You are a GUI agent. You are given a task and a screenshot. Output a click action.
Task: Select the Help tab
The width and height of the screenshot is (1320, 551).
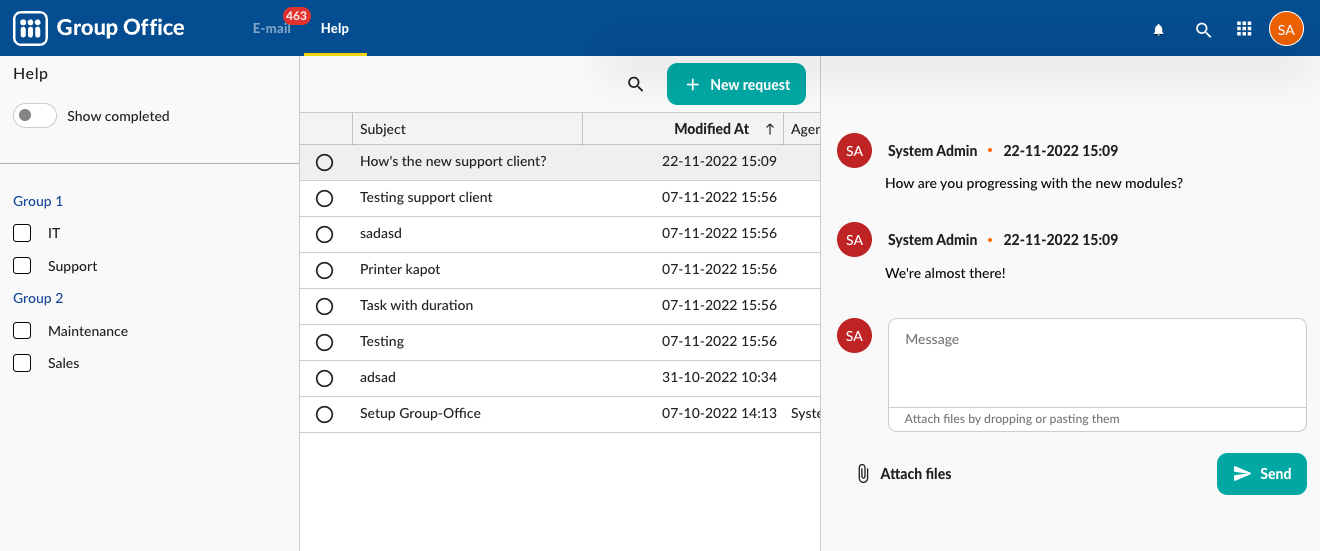[x=335, y=29]
